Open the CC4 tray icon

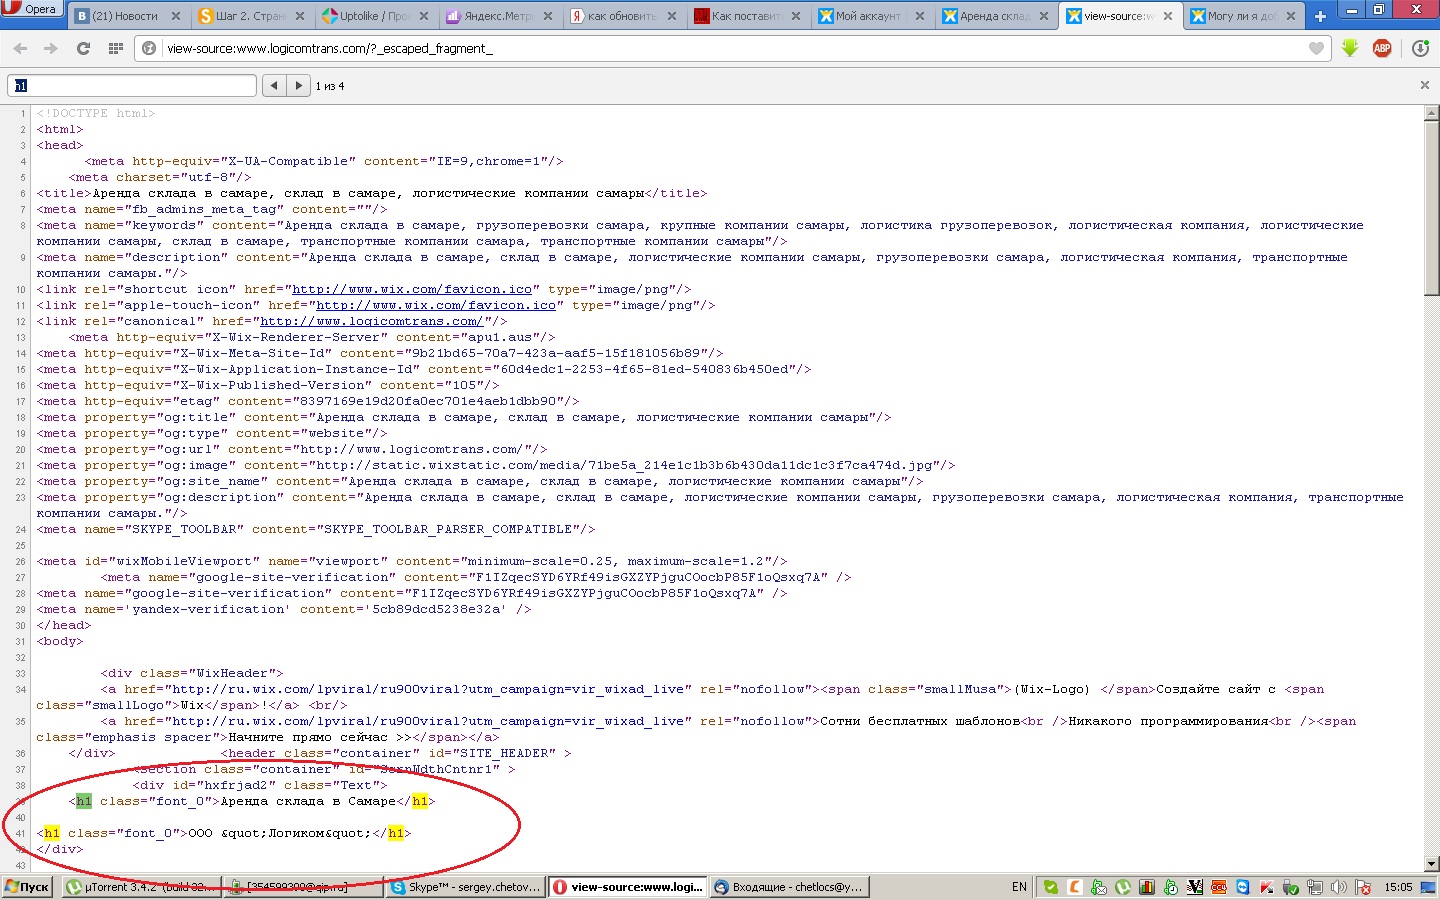tap(1219, 886)
